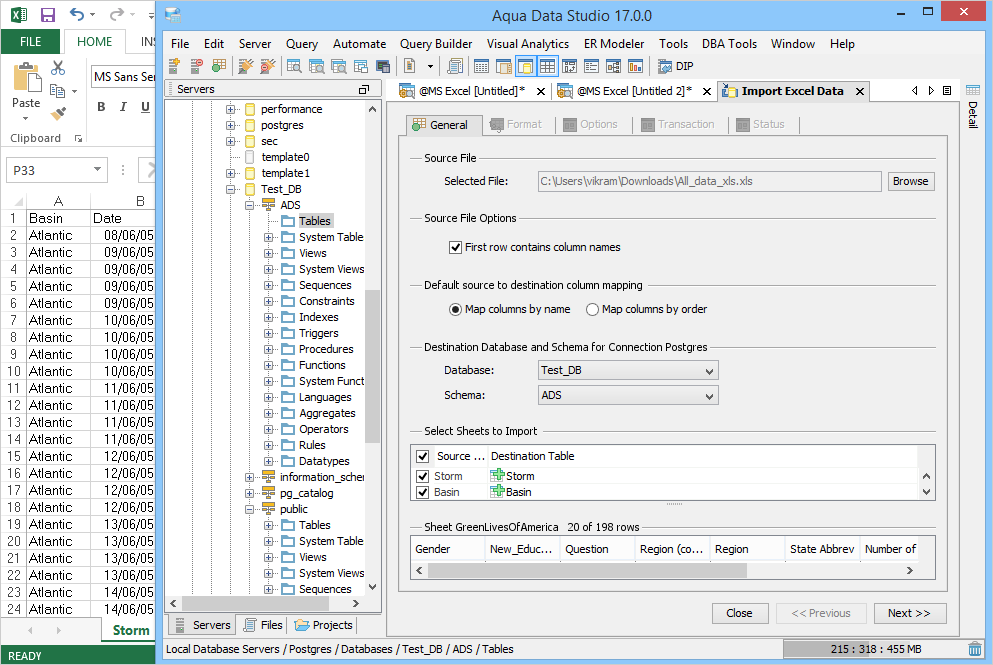This screenshot has height=665, width=993.
Task: Open the Visual Analytics menu
Action: coord(528,44)
